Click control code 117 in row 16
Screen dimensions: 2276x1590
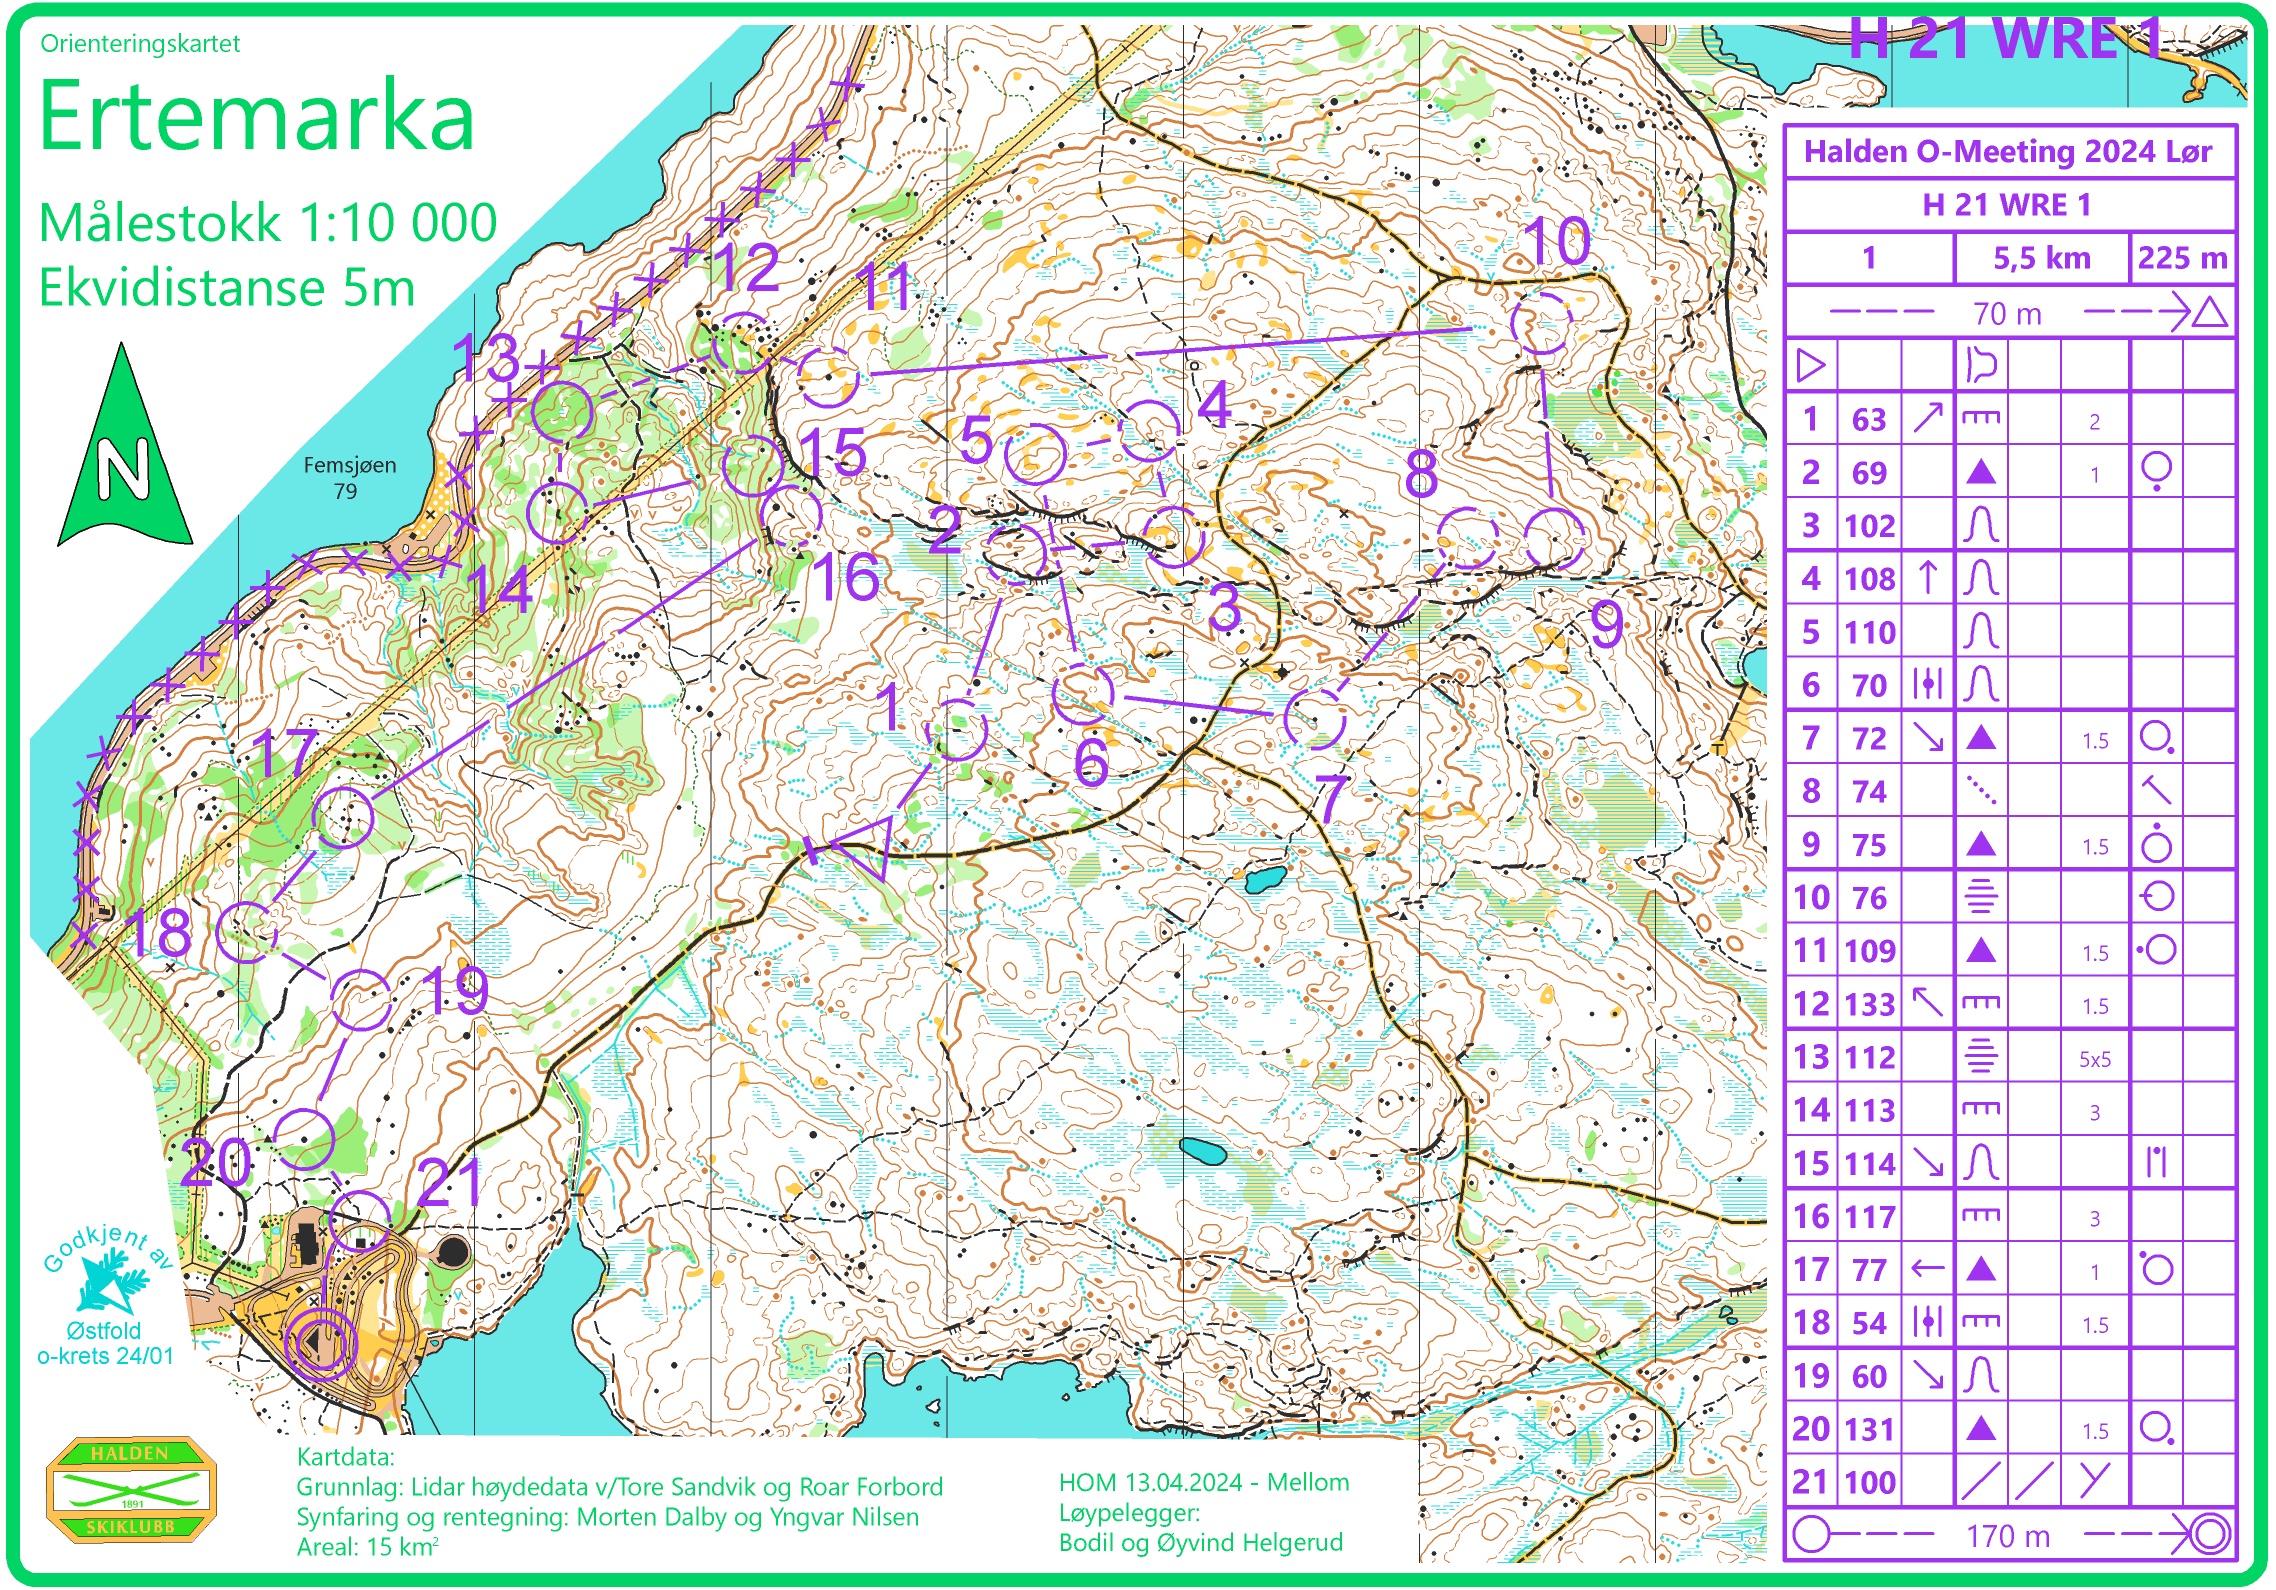click(x=1869, y=1216)
